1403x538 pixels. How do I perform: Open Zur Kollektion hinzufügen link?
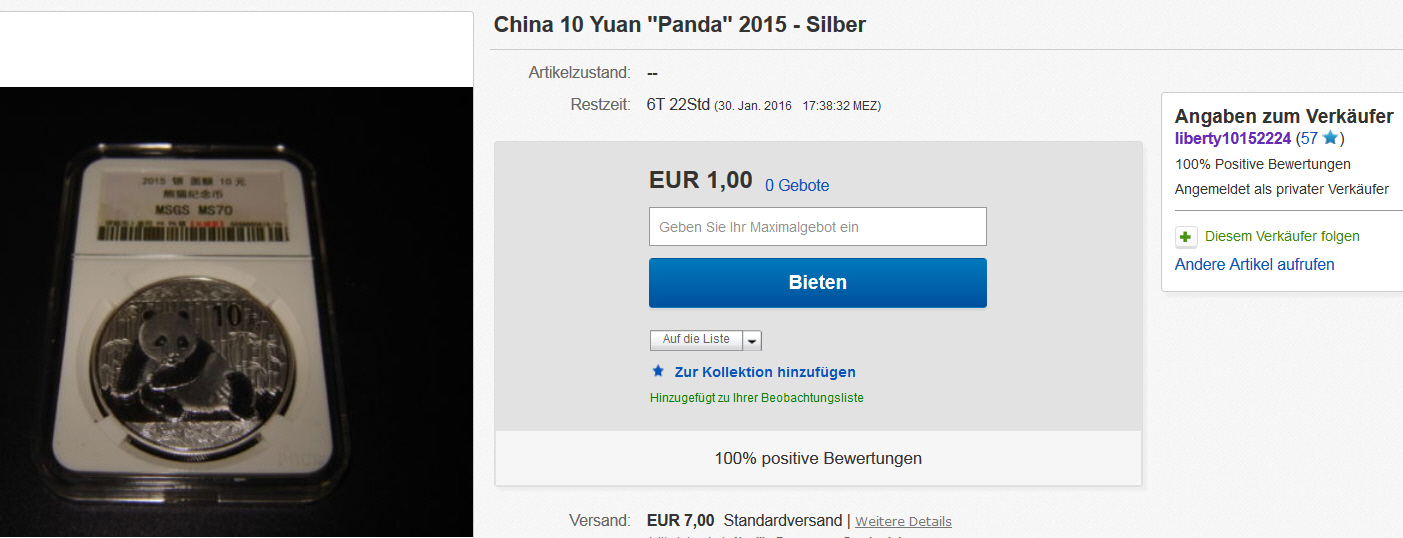click(765, 372)
